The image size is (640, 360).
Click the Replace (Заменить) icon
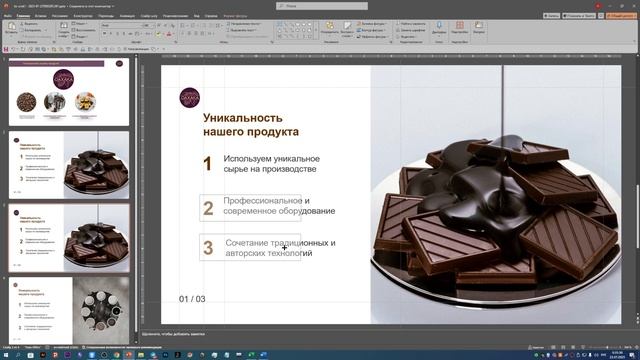(x=398, y=30)
